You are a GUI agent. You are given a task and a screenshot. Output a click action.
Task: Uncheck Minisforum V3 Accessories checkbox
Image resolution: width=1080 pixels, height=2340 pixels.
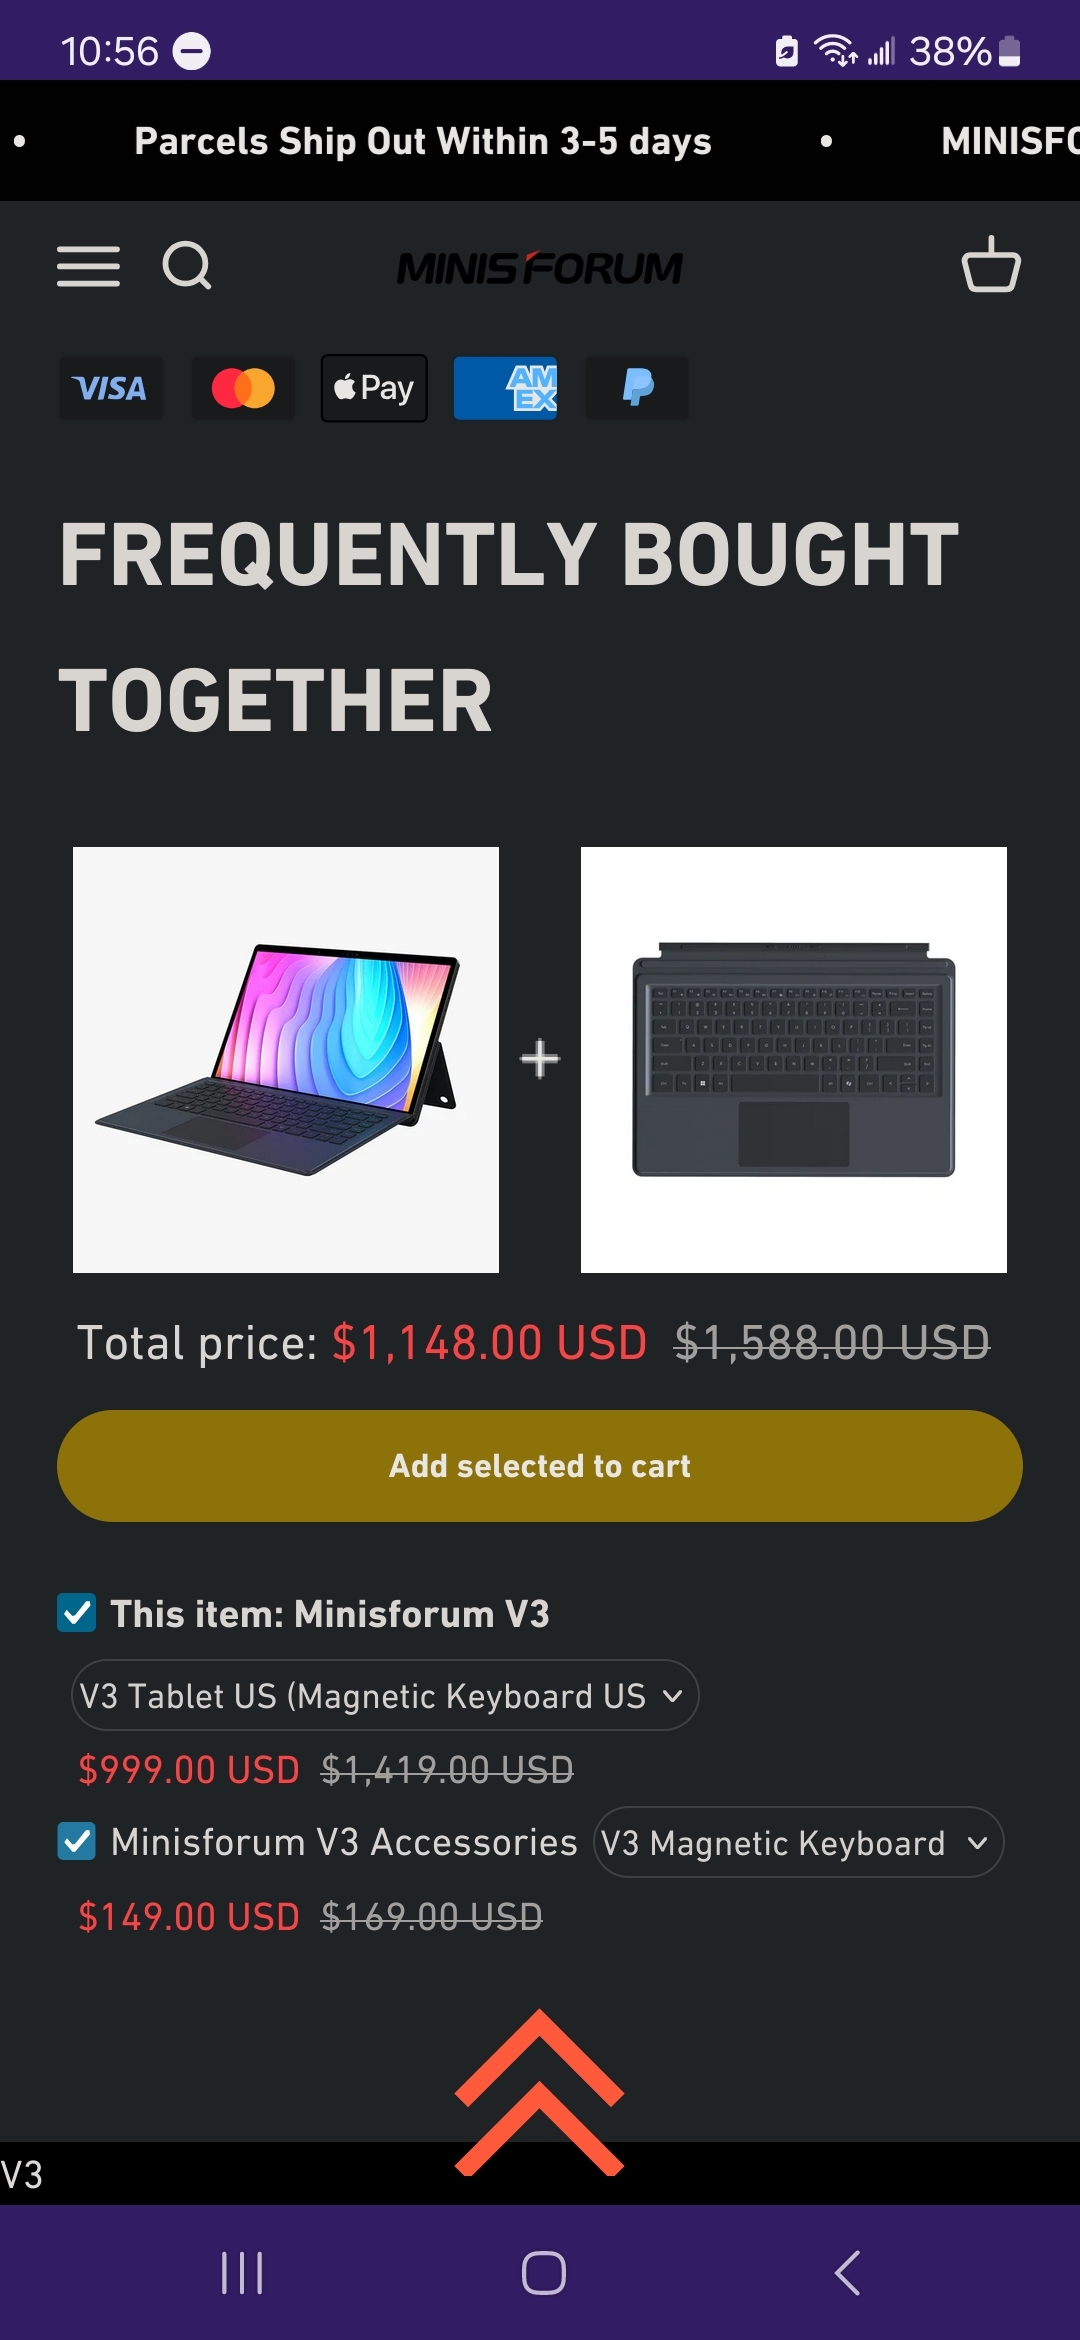coord(77,1841)
